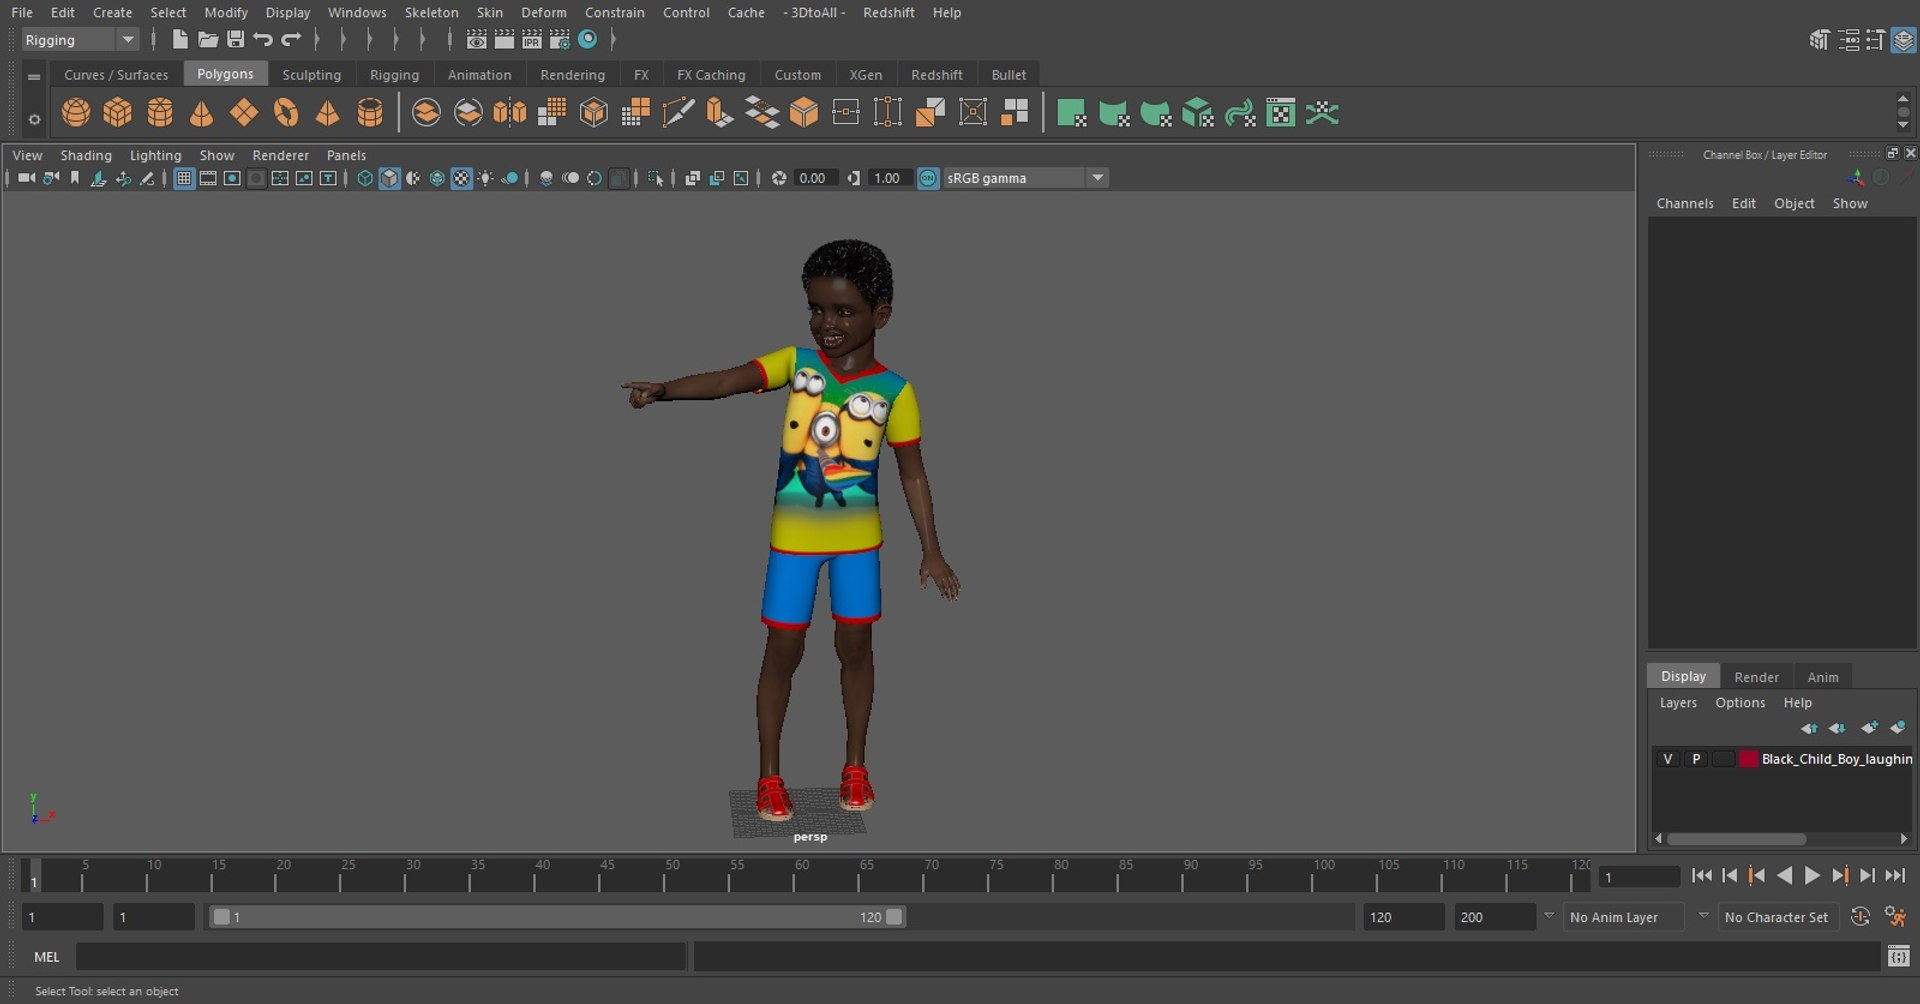Open the Layers menu in Layer Editor
The image size is (1920, 1004).
pos(1678,703)
